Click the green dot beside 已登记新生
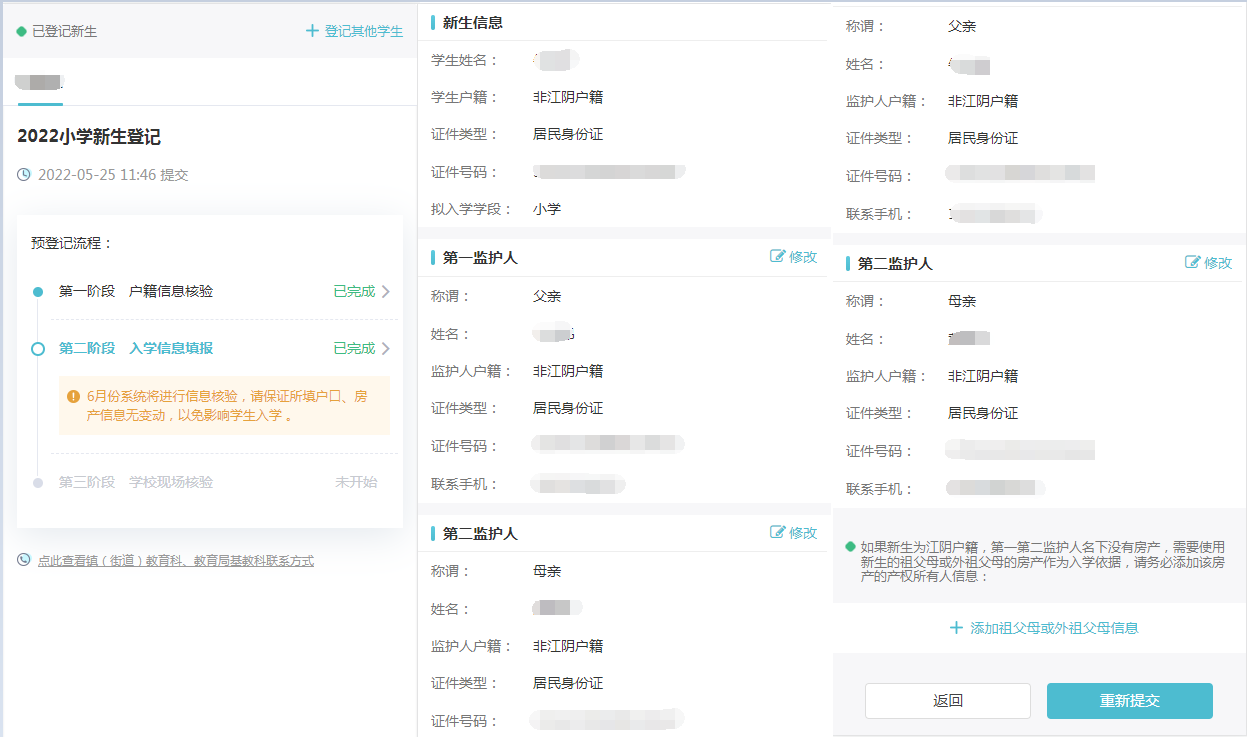This screenshot has width=1247, height=737. 21,32
